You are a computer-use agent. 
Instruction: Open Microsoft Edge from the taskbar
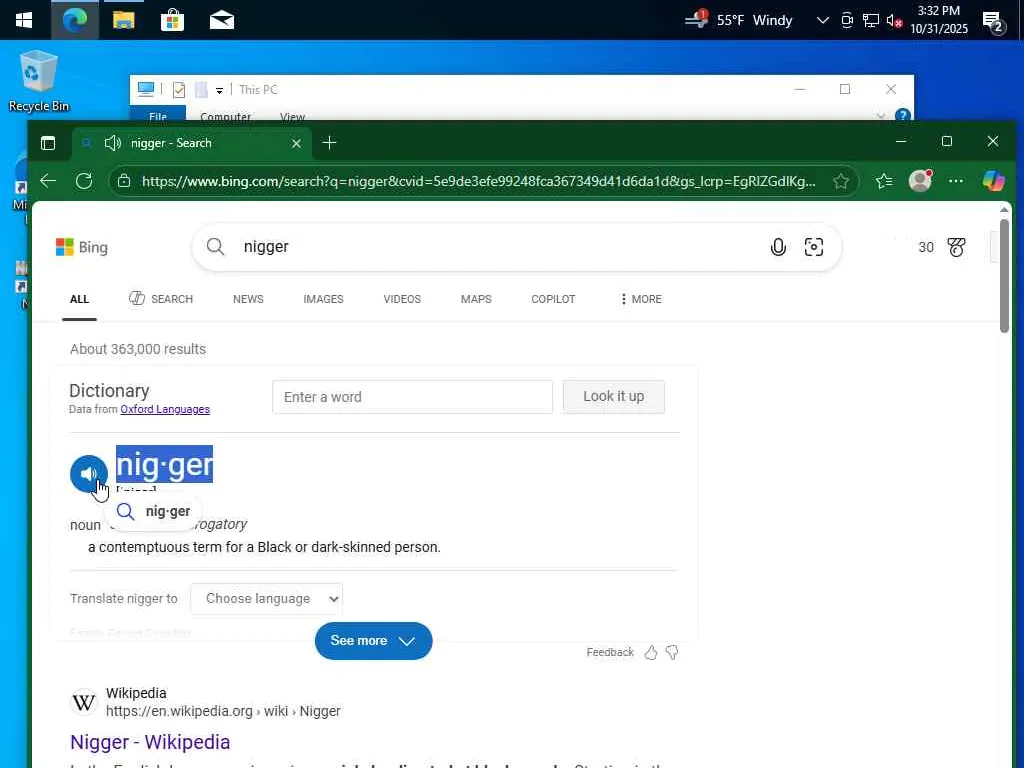click(x=74, y=20)
